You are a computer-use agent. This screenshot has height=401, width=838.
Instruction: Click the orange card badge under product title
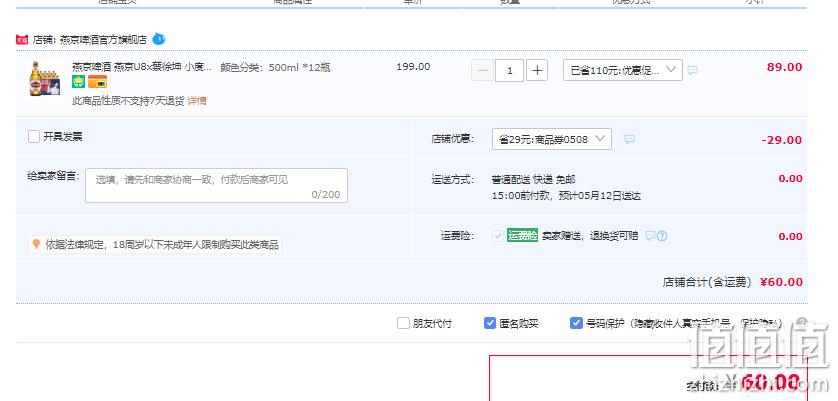97,82
